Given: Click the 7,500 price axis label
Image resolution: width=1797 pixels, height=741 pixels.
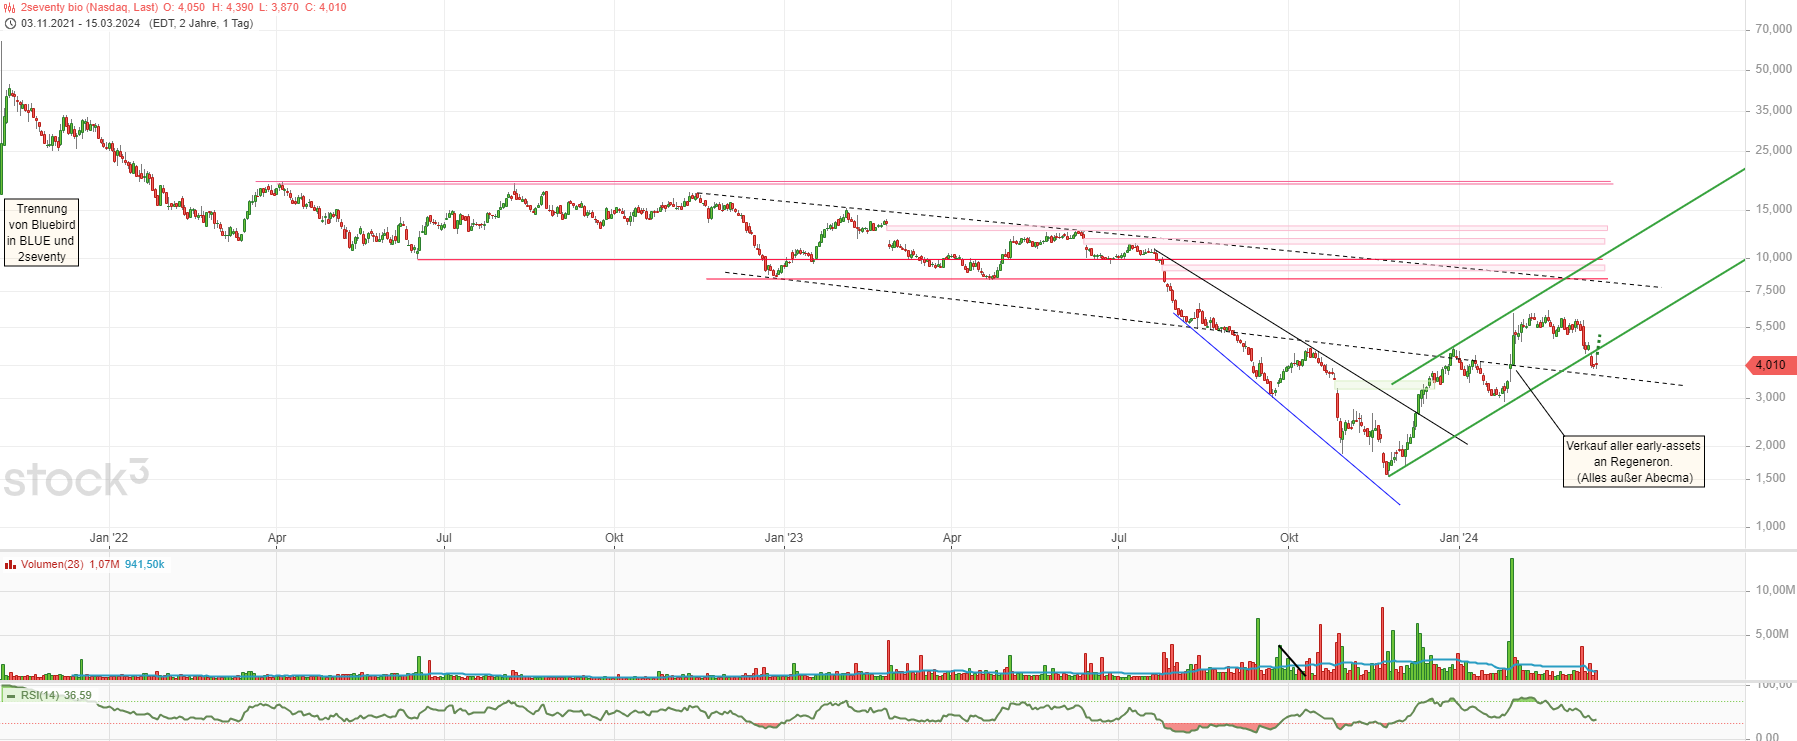Looking at the screenshot, I should [1771, 290].
